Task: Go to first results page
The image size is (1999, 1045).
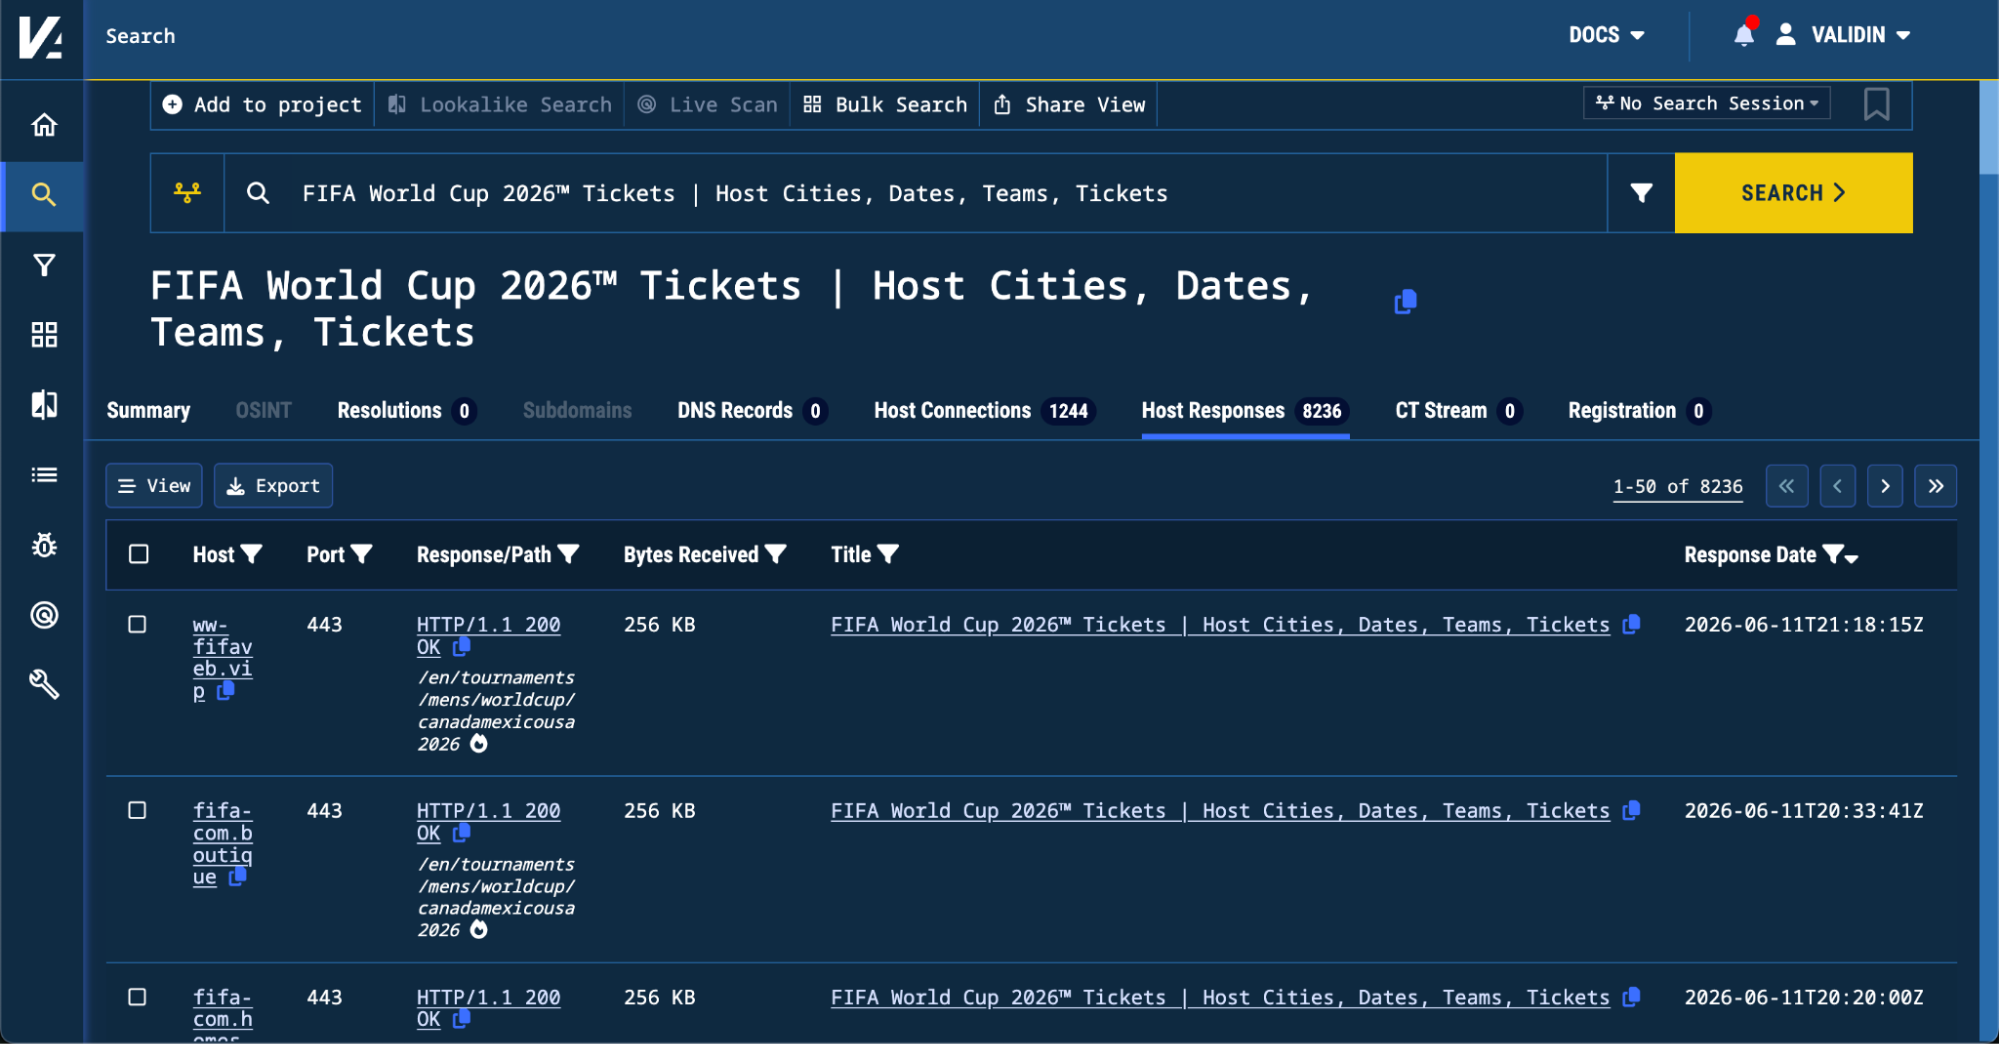Action: click(x=1786, y=486)
